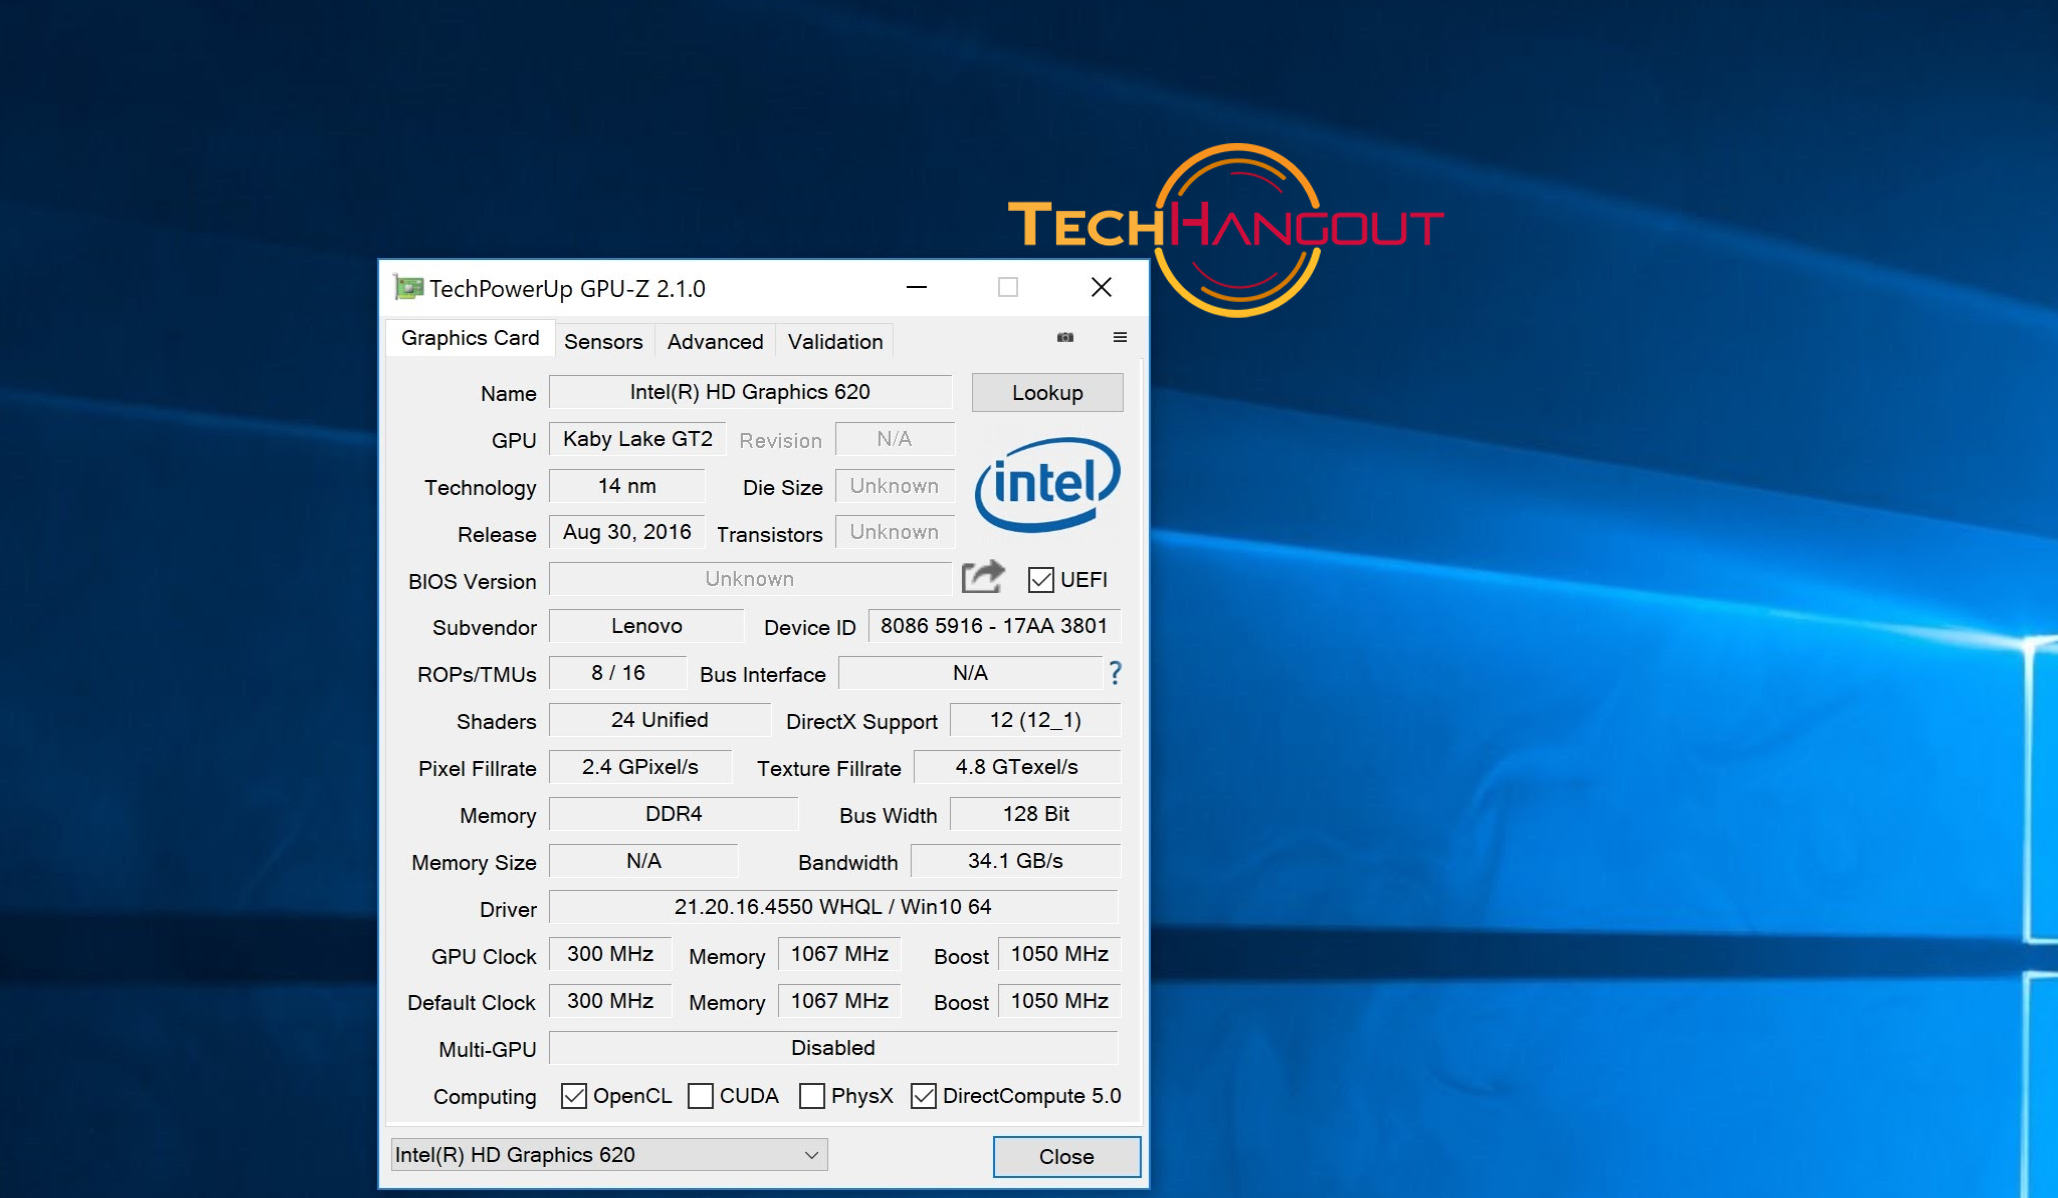Click the GPU field Kaby Lake GT2
The height and width of the screenshot is (1198, 2058).
click(x=637, y=439)
